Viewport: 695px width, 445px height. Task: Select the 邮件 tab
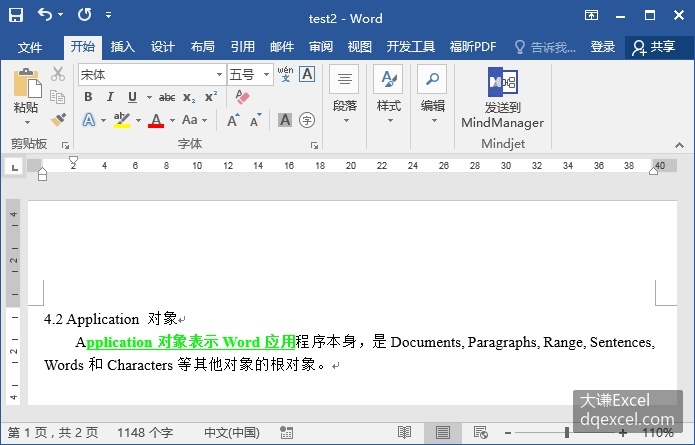pos(282,47)
